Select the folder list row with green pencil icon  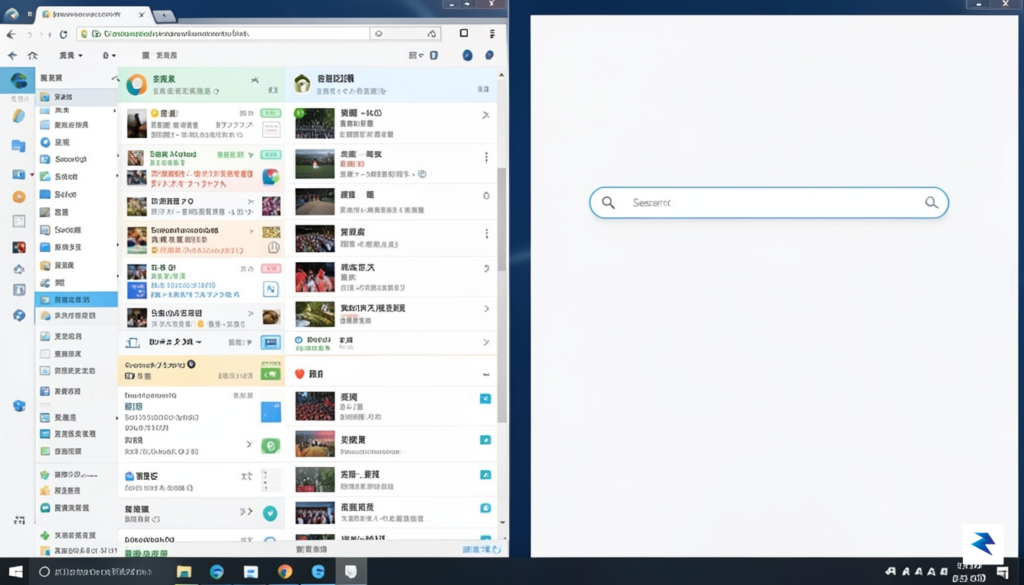tap(76, 176)
